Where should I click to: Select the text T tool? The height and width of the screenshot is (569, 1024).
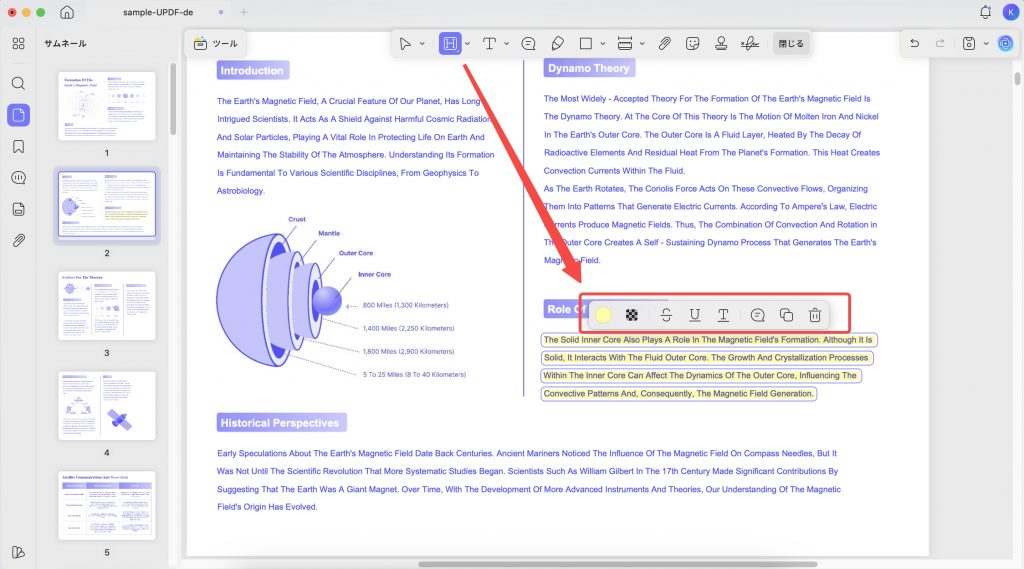tap(489, 44)
